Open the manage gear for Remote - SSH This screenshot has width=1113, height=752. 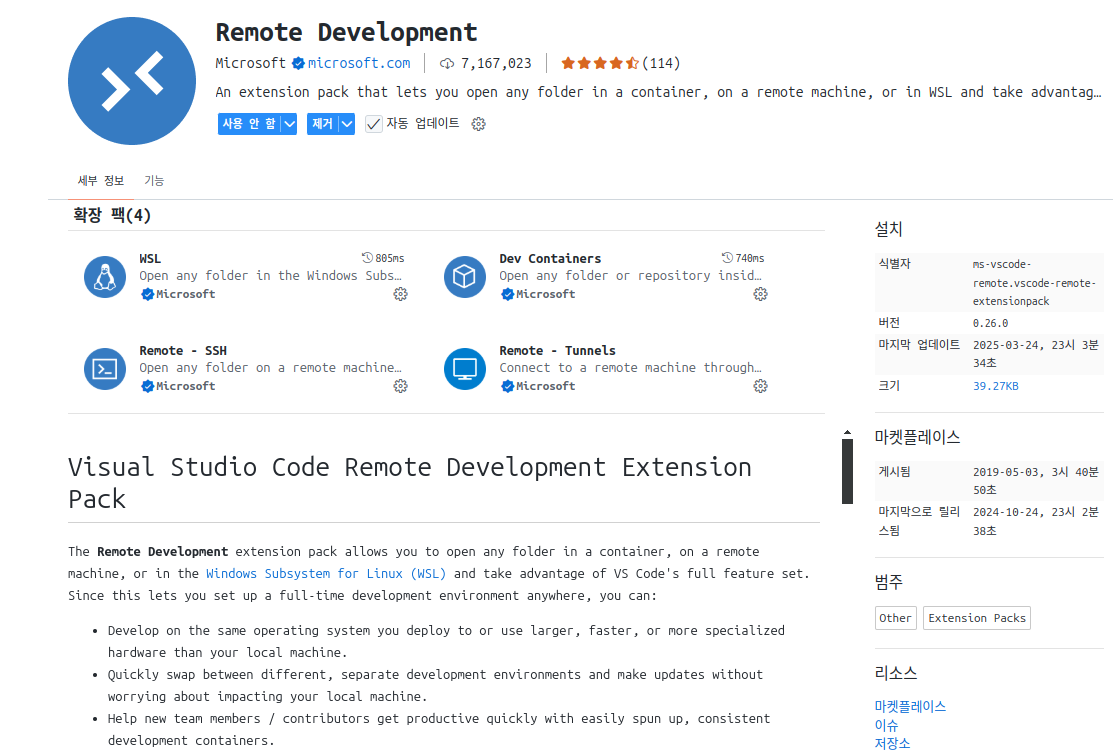400,386
